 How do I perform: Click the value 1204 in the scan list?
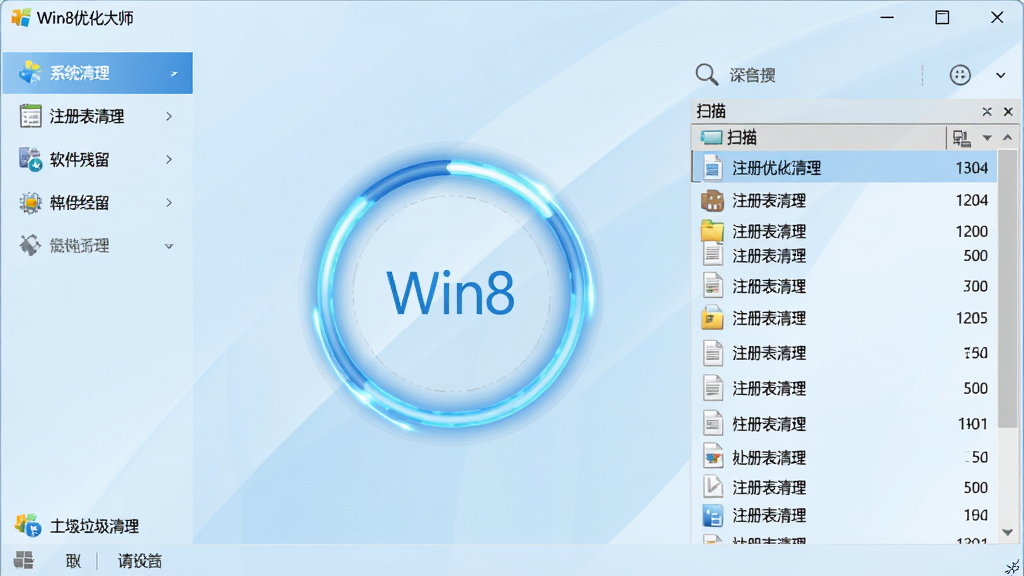[972, 200]
